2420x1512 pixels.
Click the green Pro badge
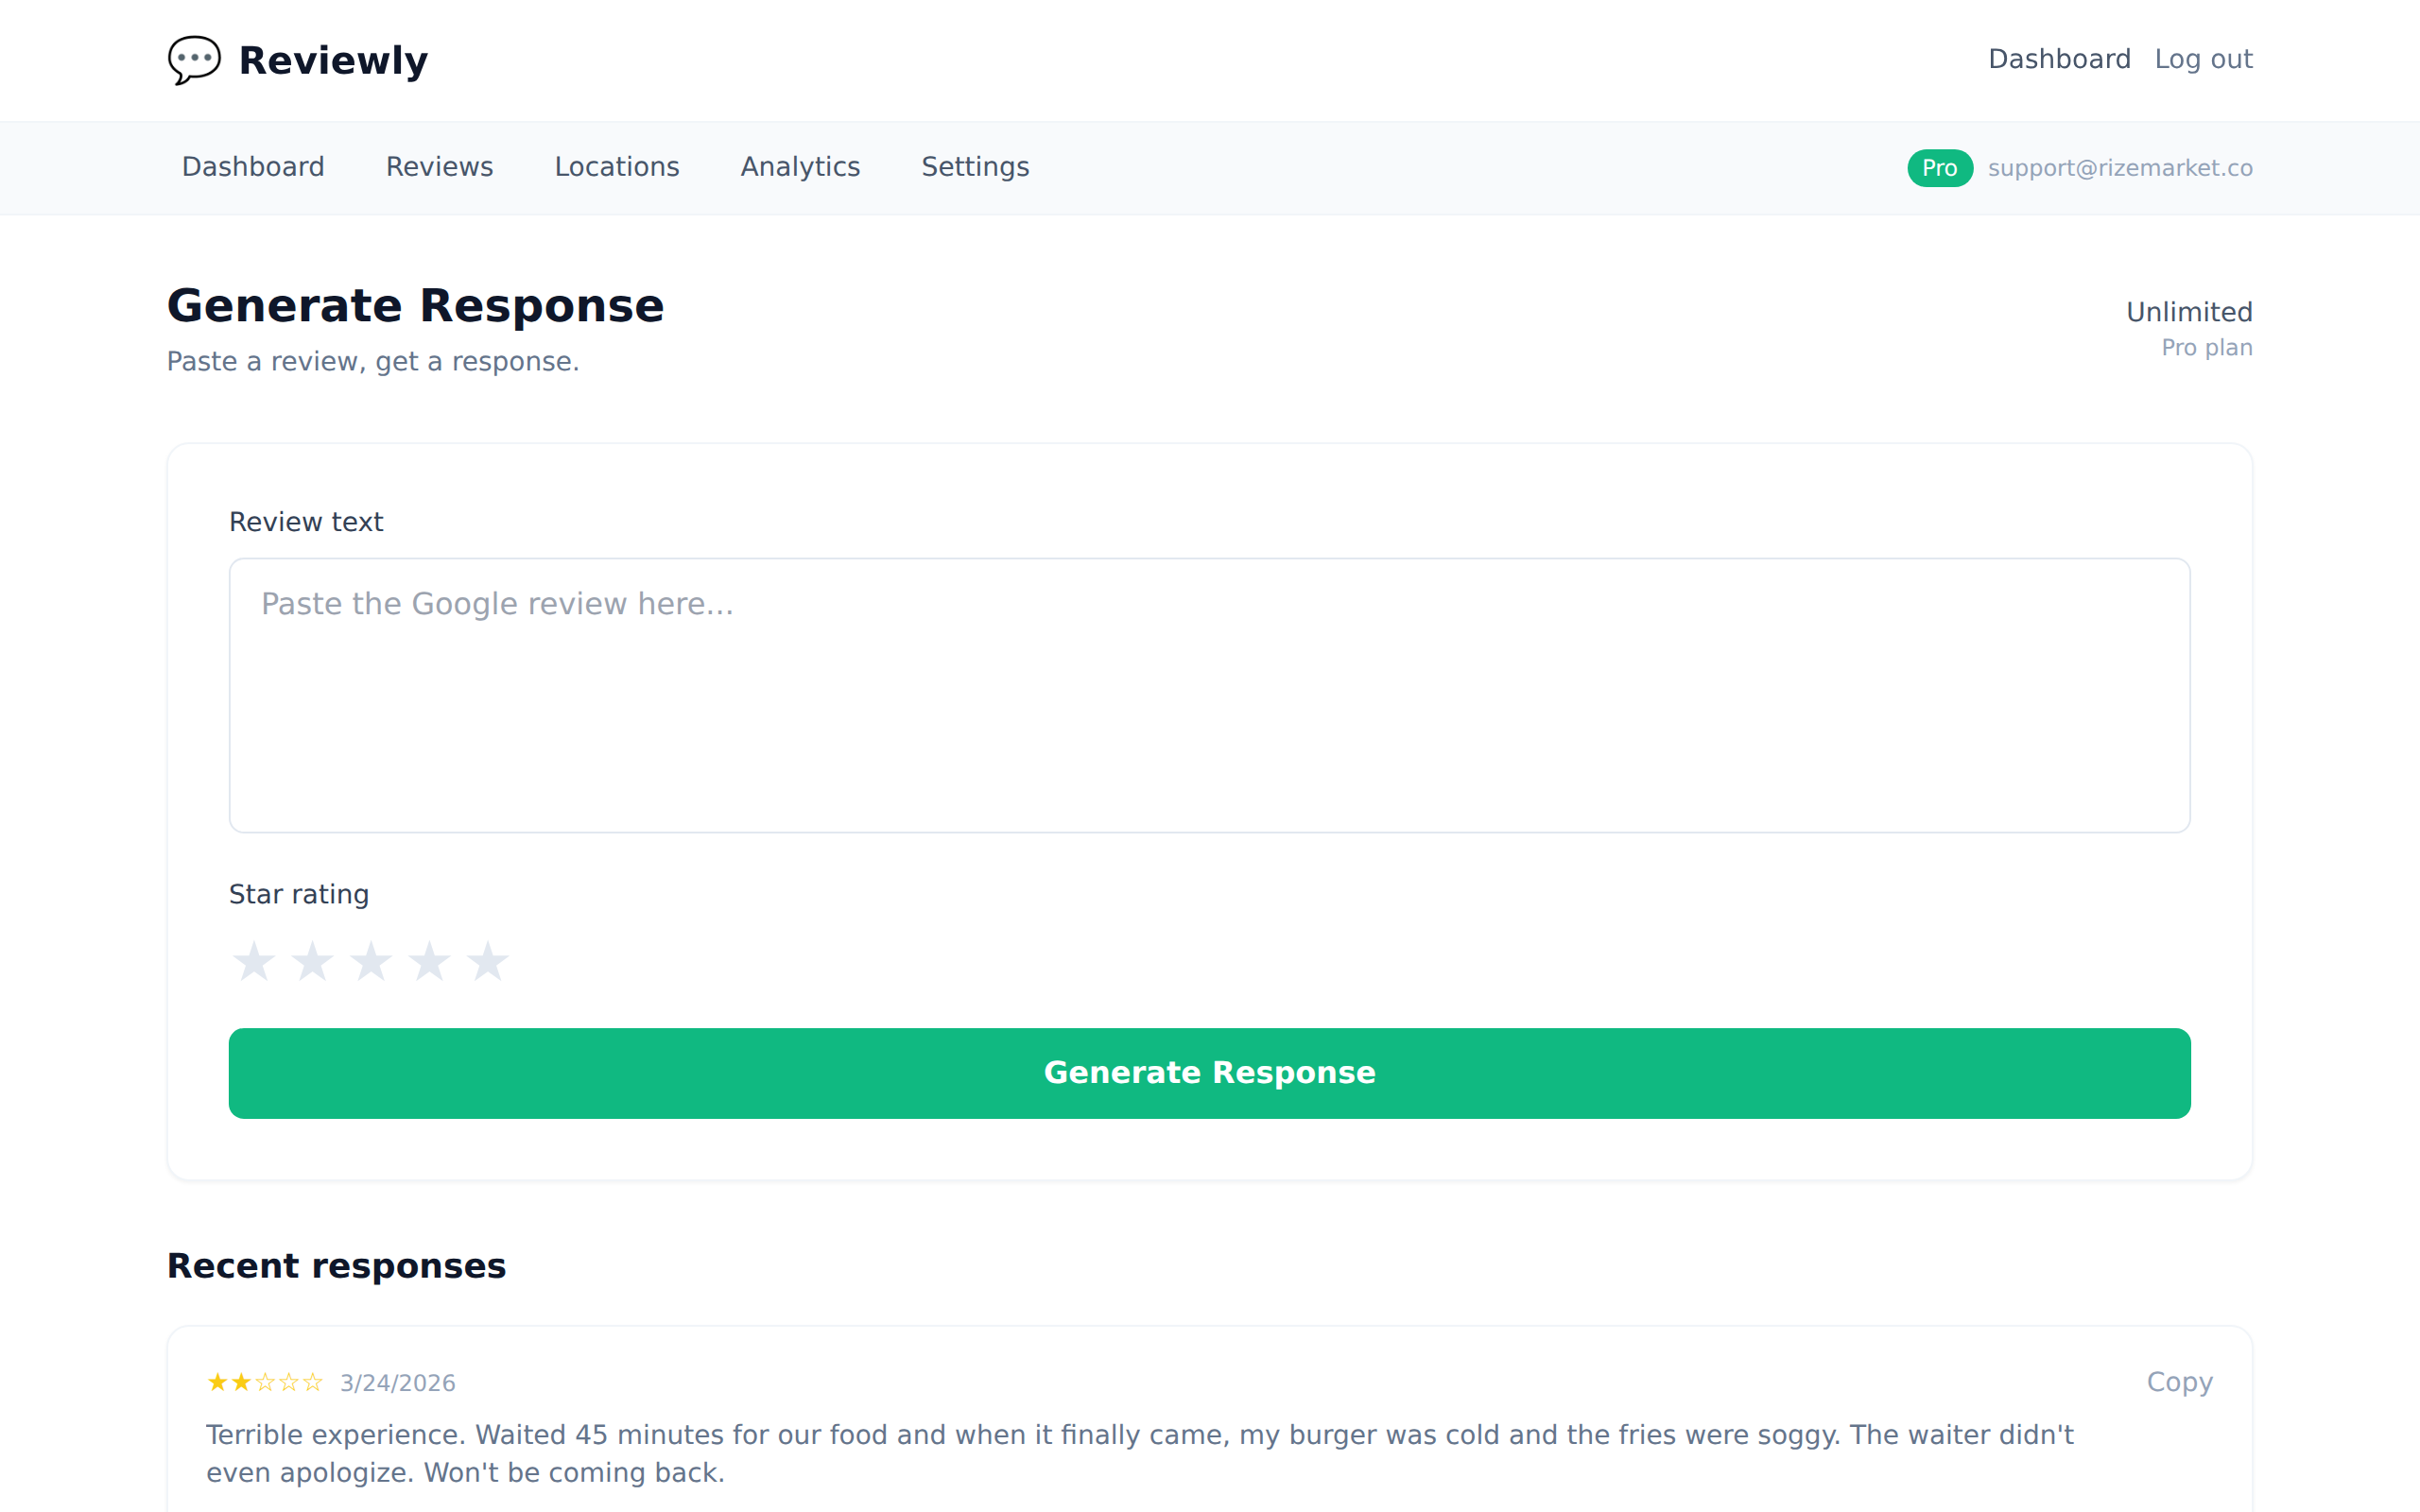[1940, 168]
